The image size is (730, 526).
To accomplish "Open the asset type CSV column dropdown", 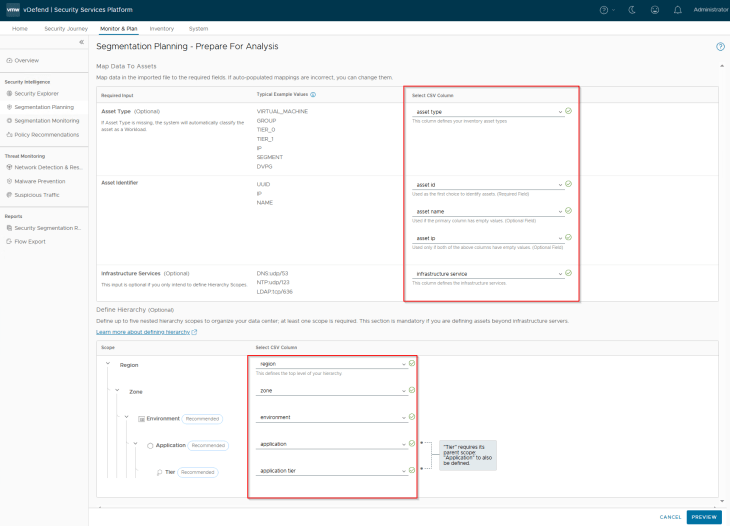I will 488,112.
